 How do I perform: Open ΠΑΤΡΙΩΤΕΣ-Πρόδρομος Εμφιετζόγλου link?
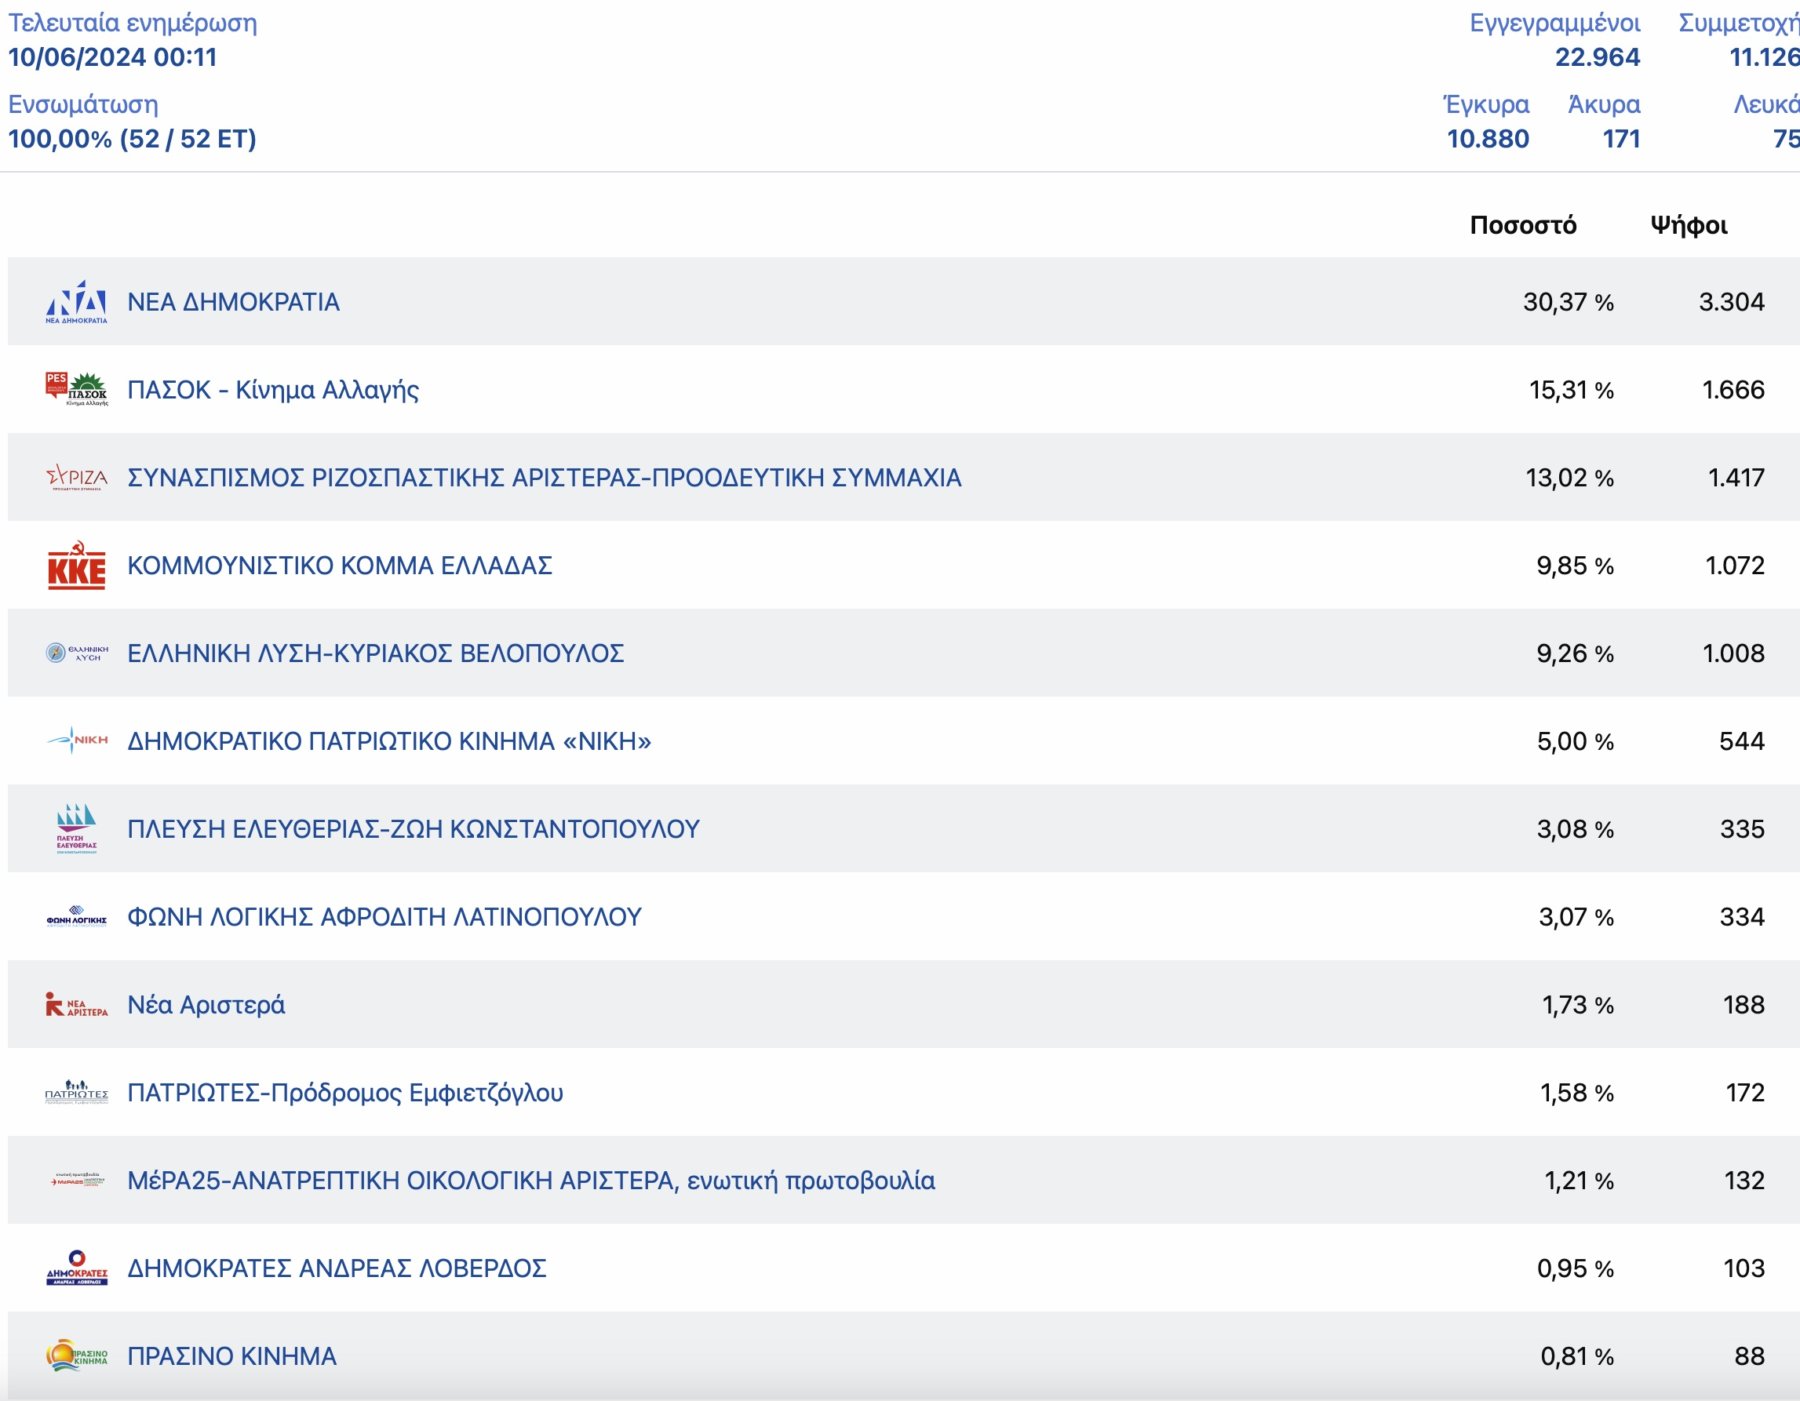pos(345,1093)
